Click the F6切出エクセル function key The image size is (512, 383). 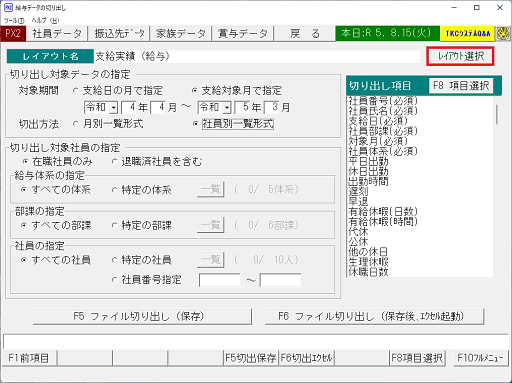[306, 358]
